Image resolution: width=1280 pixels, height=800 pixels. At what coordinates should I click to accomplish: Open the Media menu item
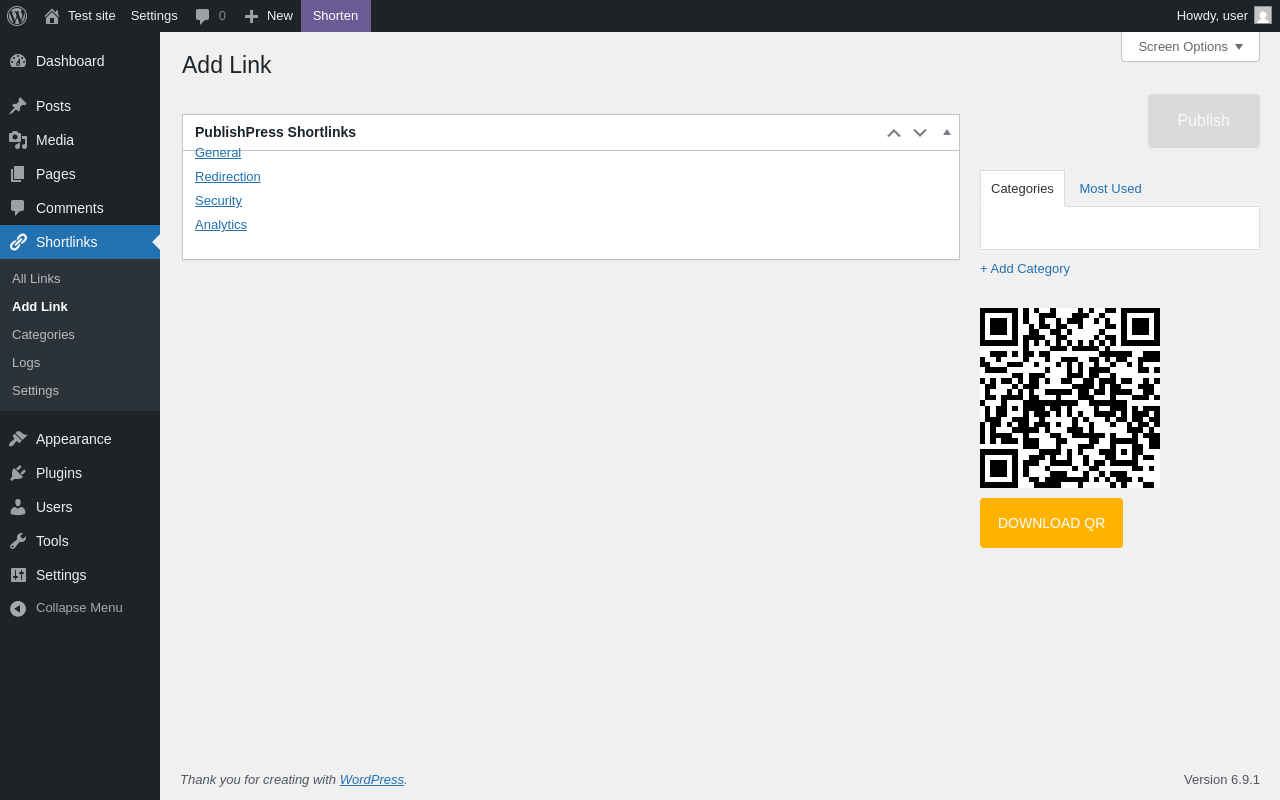pos(80,140)
